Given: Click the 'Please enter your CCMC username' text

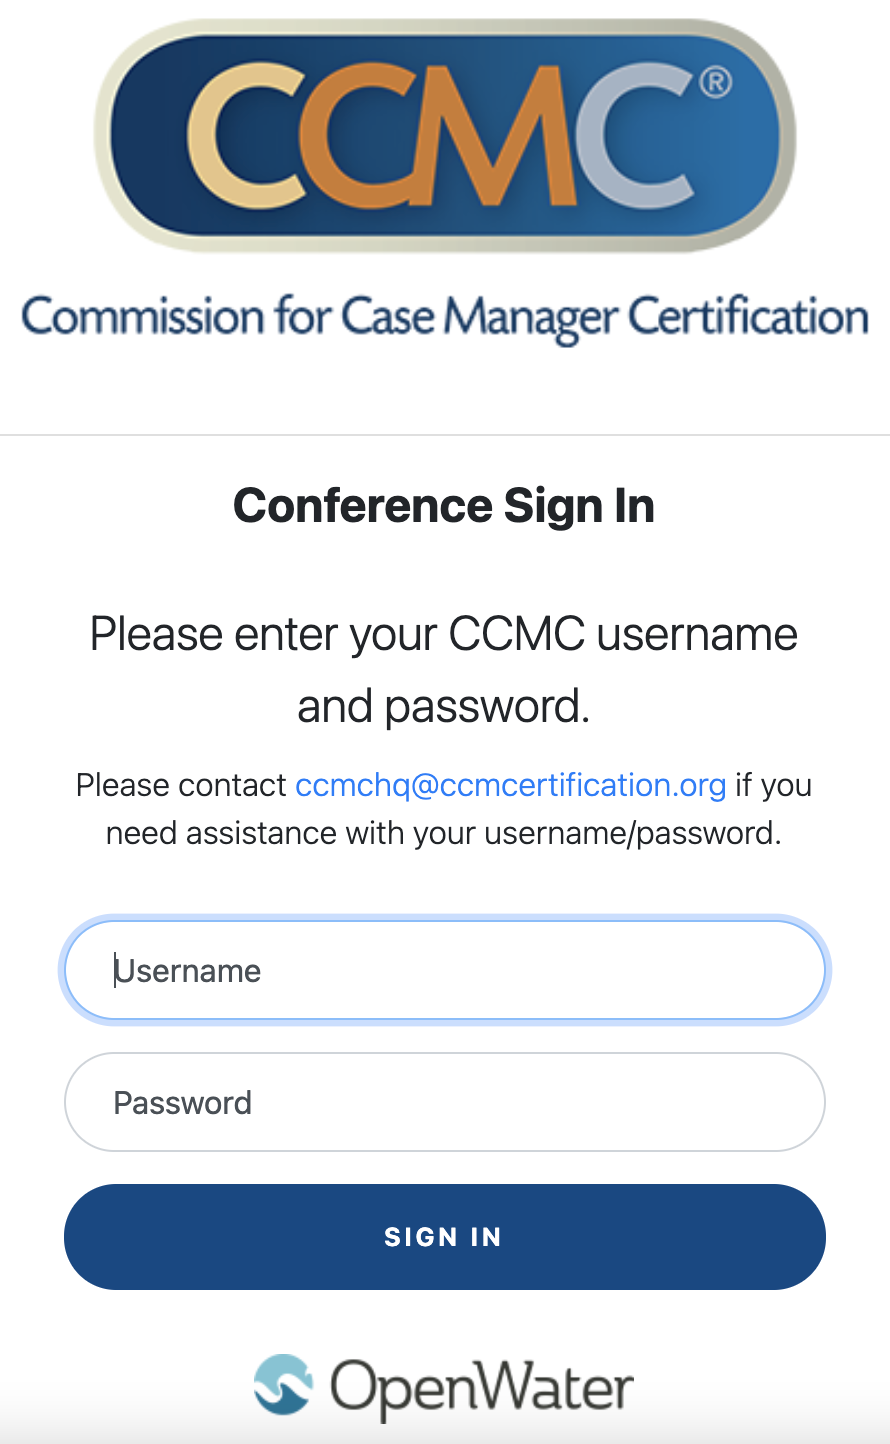Looking at the screenshot, I should tap(444, 634).
